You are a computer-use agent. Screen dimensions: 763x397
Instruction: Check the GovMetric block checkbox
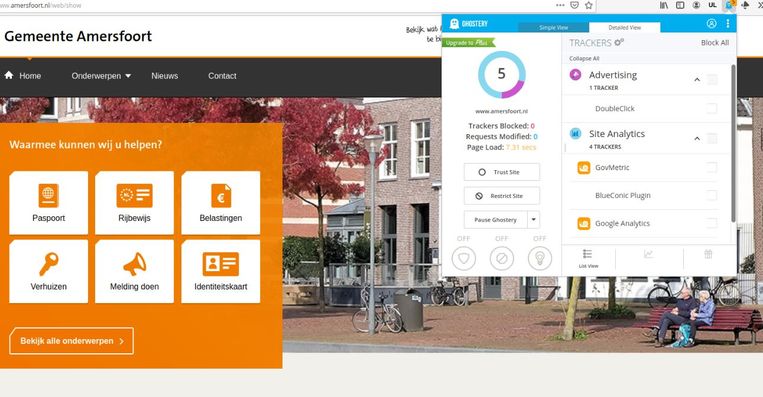[711, 167]
